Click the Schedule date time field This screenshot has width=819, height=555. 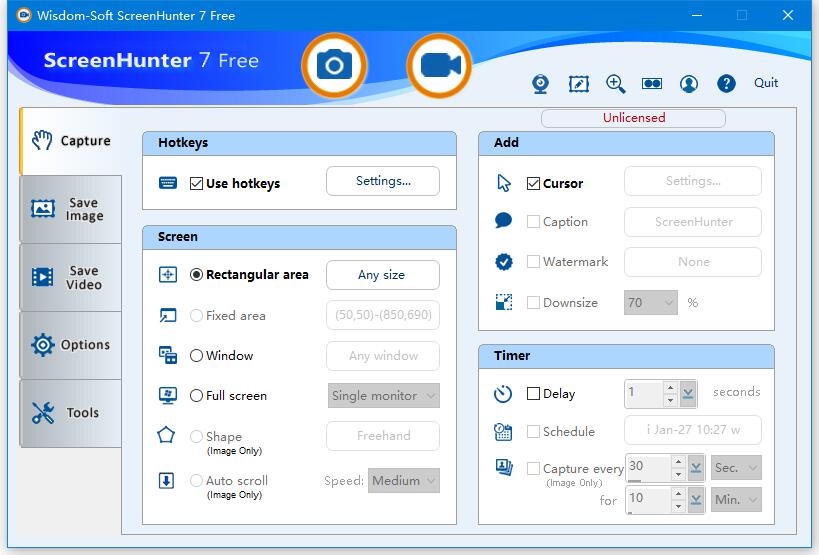tap(693, 430)
